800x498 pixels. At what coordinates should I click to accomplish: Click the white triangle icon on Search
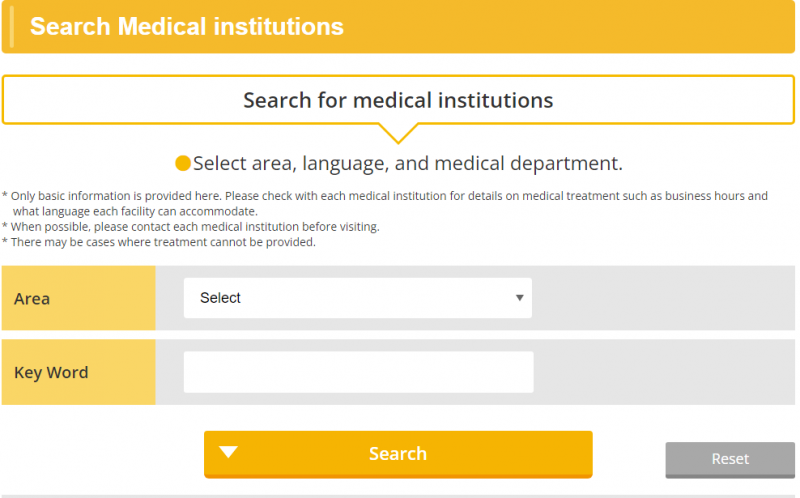click(x=228, y=453)
